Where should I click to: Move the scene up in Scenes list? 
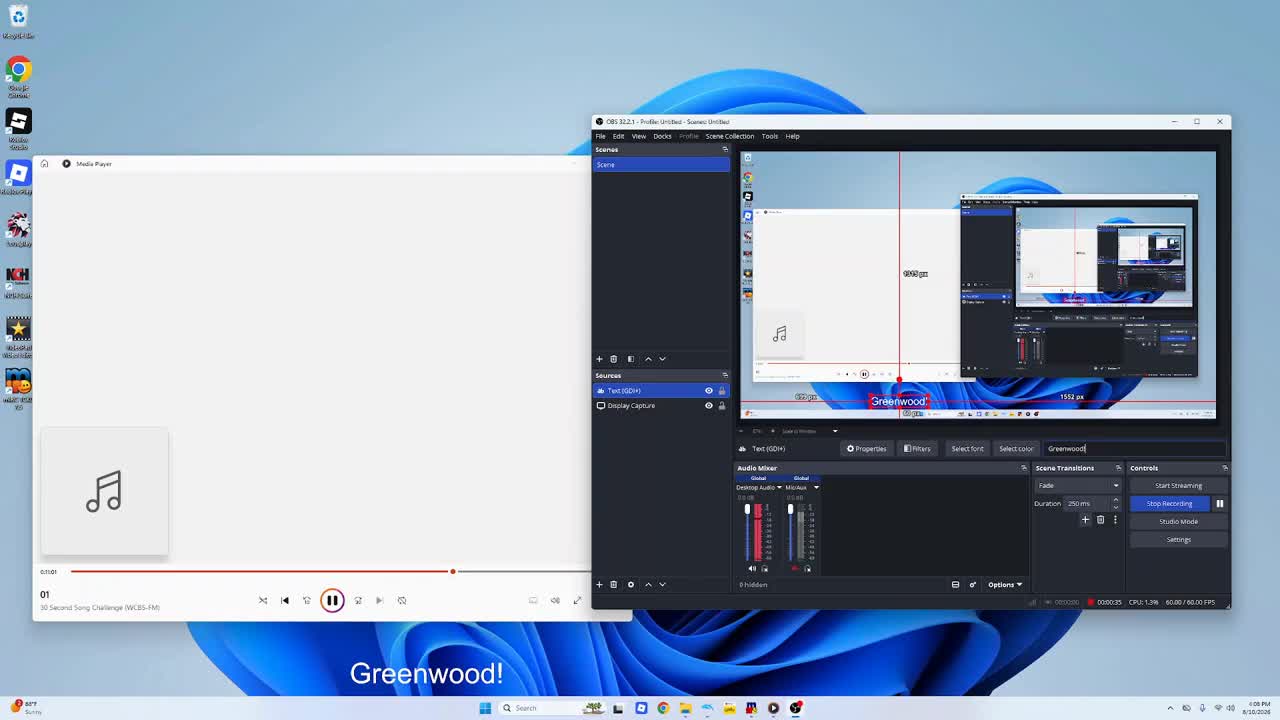[648, 359]
